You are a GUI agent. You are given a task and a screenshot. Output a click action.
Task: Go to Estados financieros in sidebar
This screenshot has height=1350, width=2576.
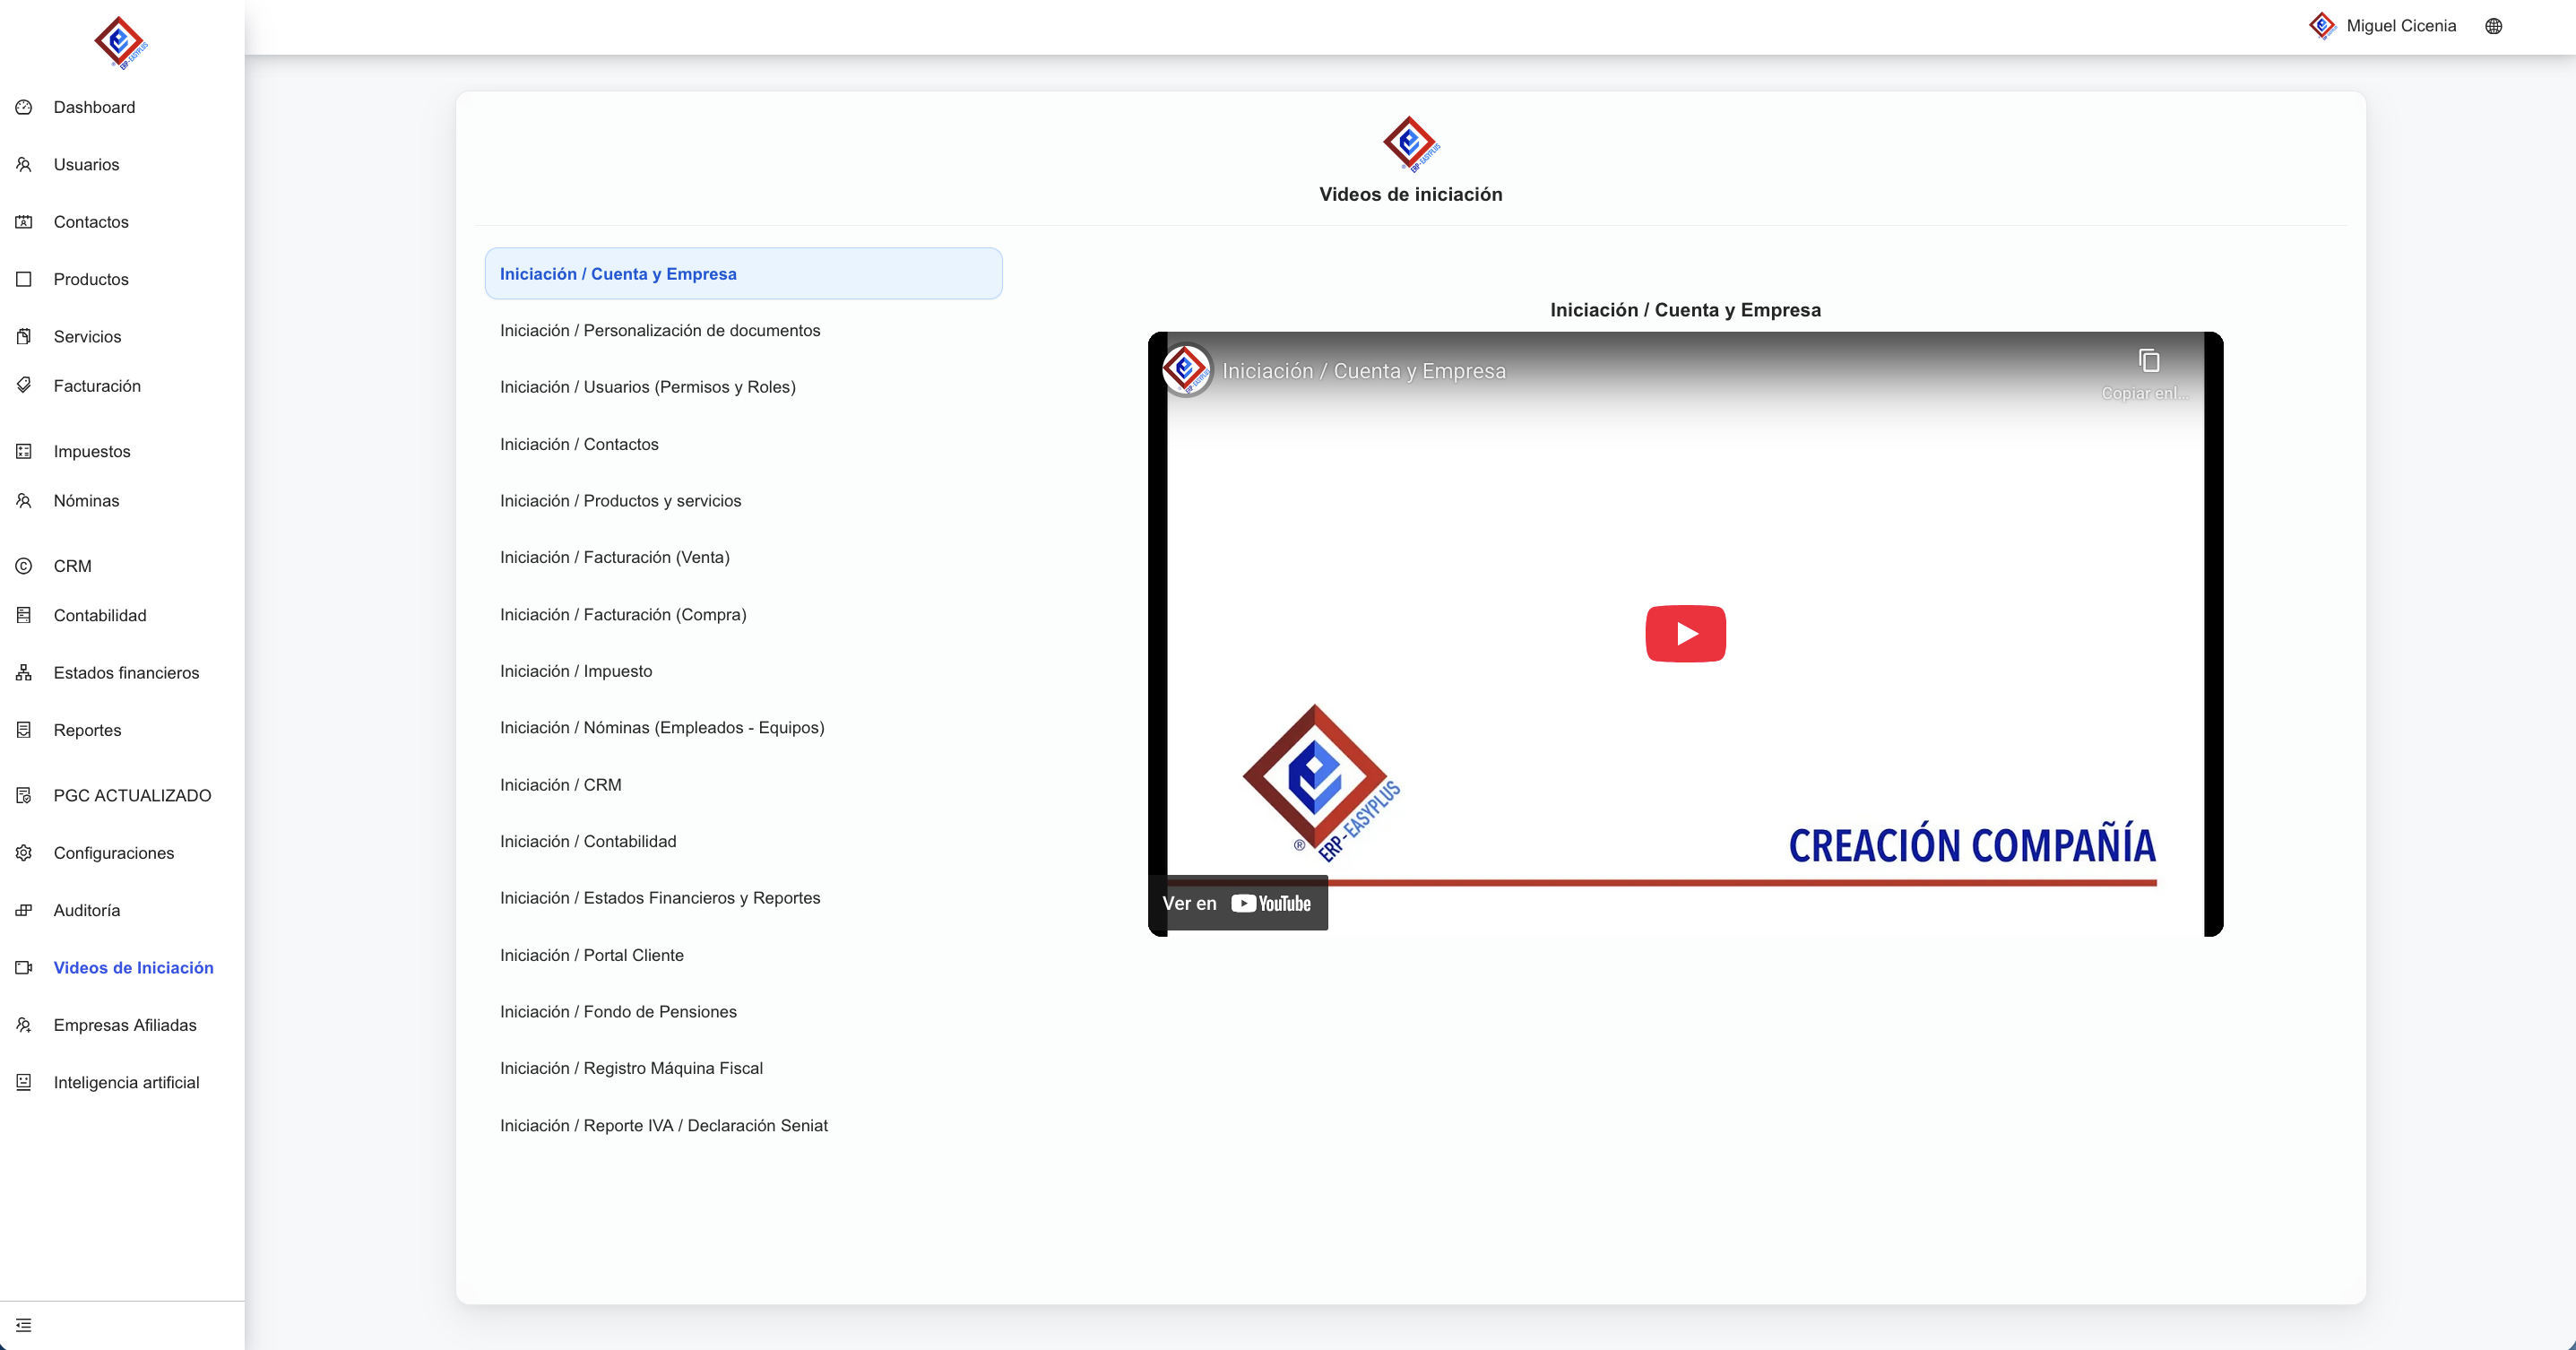(x=126, y=673)
